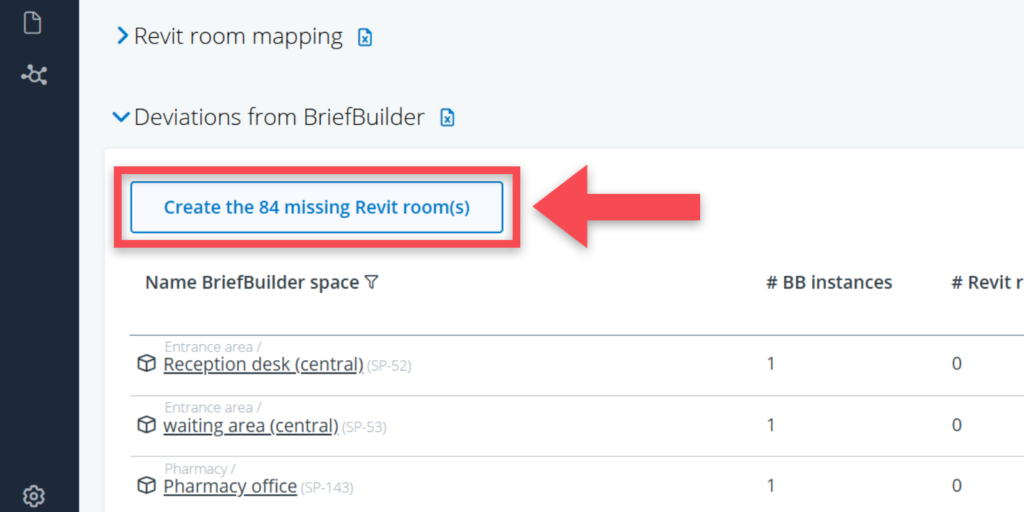This screenshot has height=512, width=1024.
Task: Export Deviations from BriefBuilder to Excel
Action: tap(448, 118)
